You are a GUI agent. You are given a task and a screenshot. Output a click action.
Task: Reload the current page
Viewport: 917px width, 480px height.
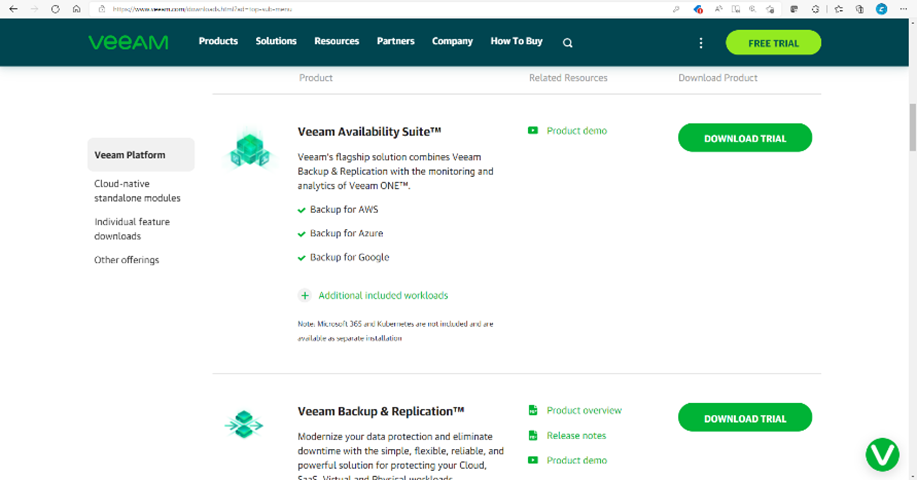[x=55, y=9]
